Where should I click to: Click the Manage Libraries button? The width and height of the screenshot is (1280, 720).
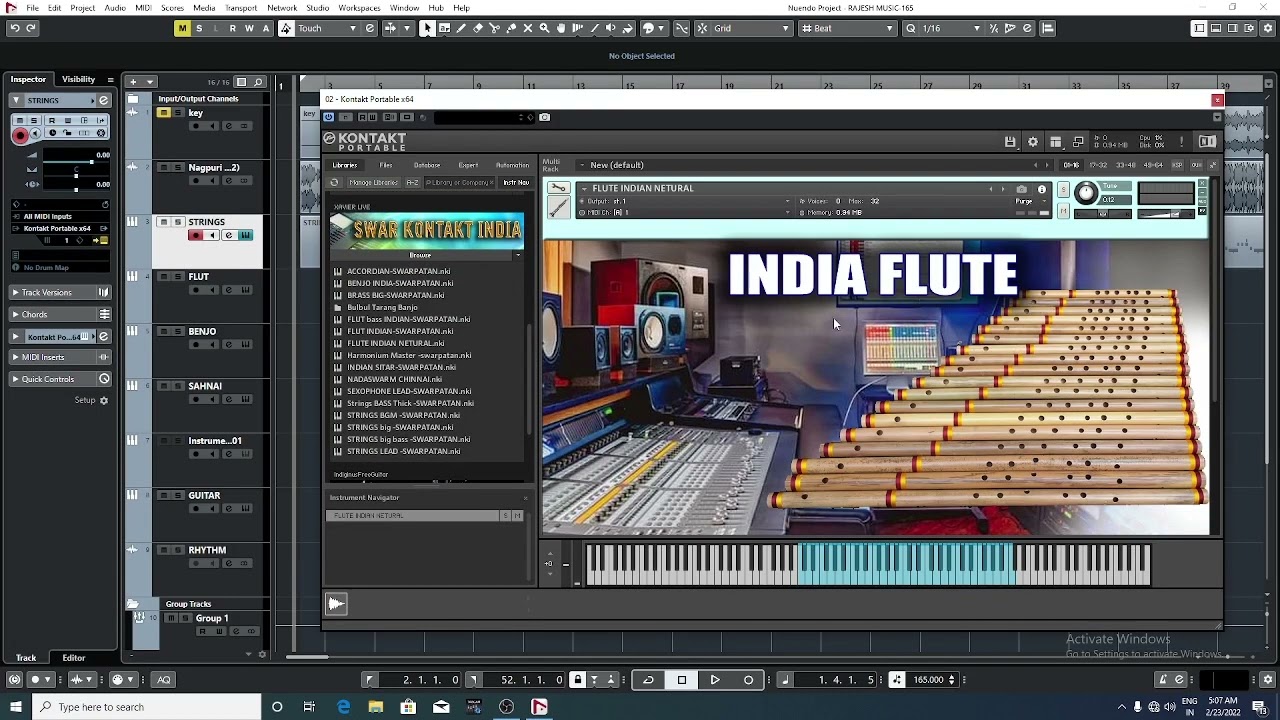pos(374,183)
